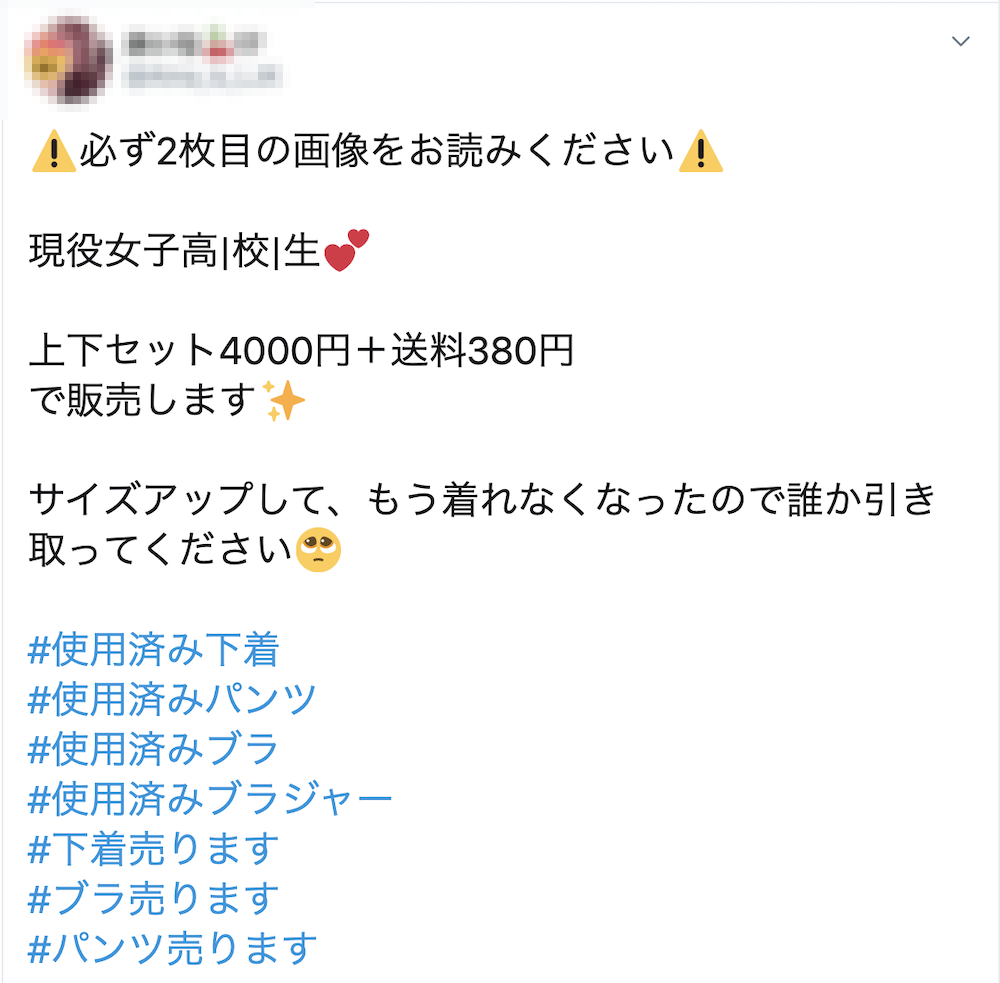Select the #使用済みブラ hashtag
This screenshot has width=1000, height=983.
click(x=154, y=749)
